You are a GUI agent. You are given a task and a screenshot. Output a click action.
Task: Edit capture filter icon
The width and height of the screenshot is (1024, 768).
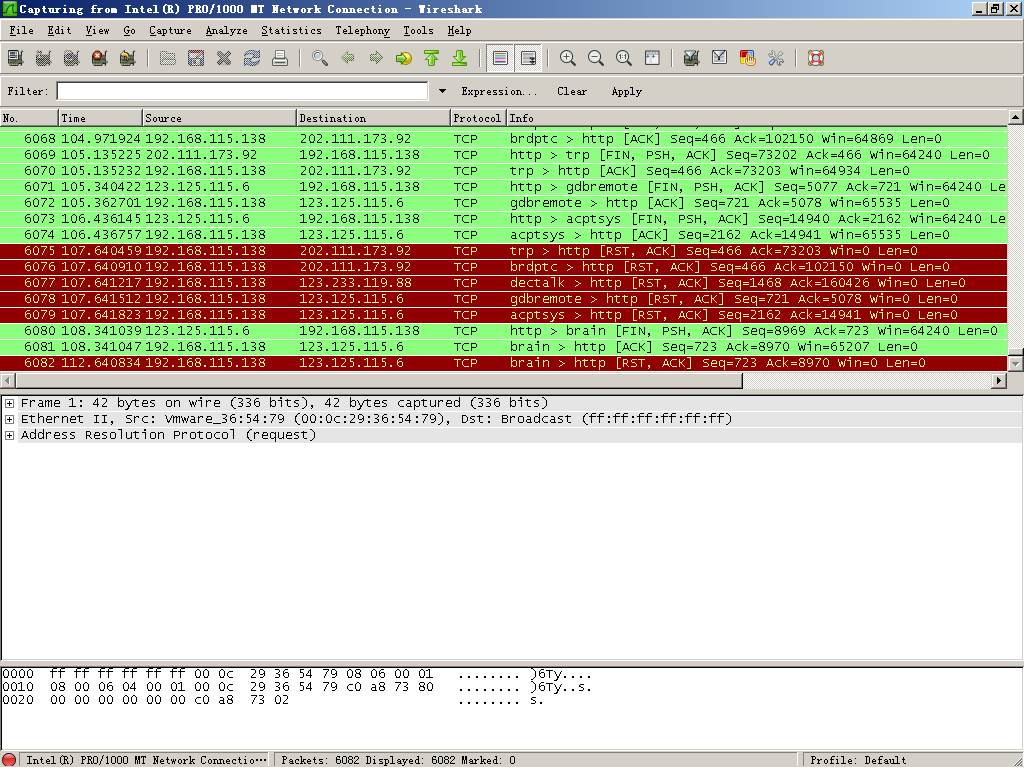692,58
